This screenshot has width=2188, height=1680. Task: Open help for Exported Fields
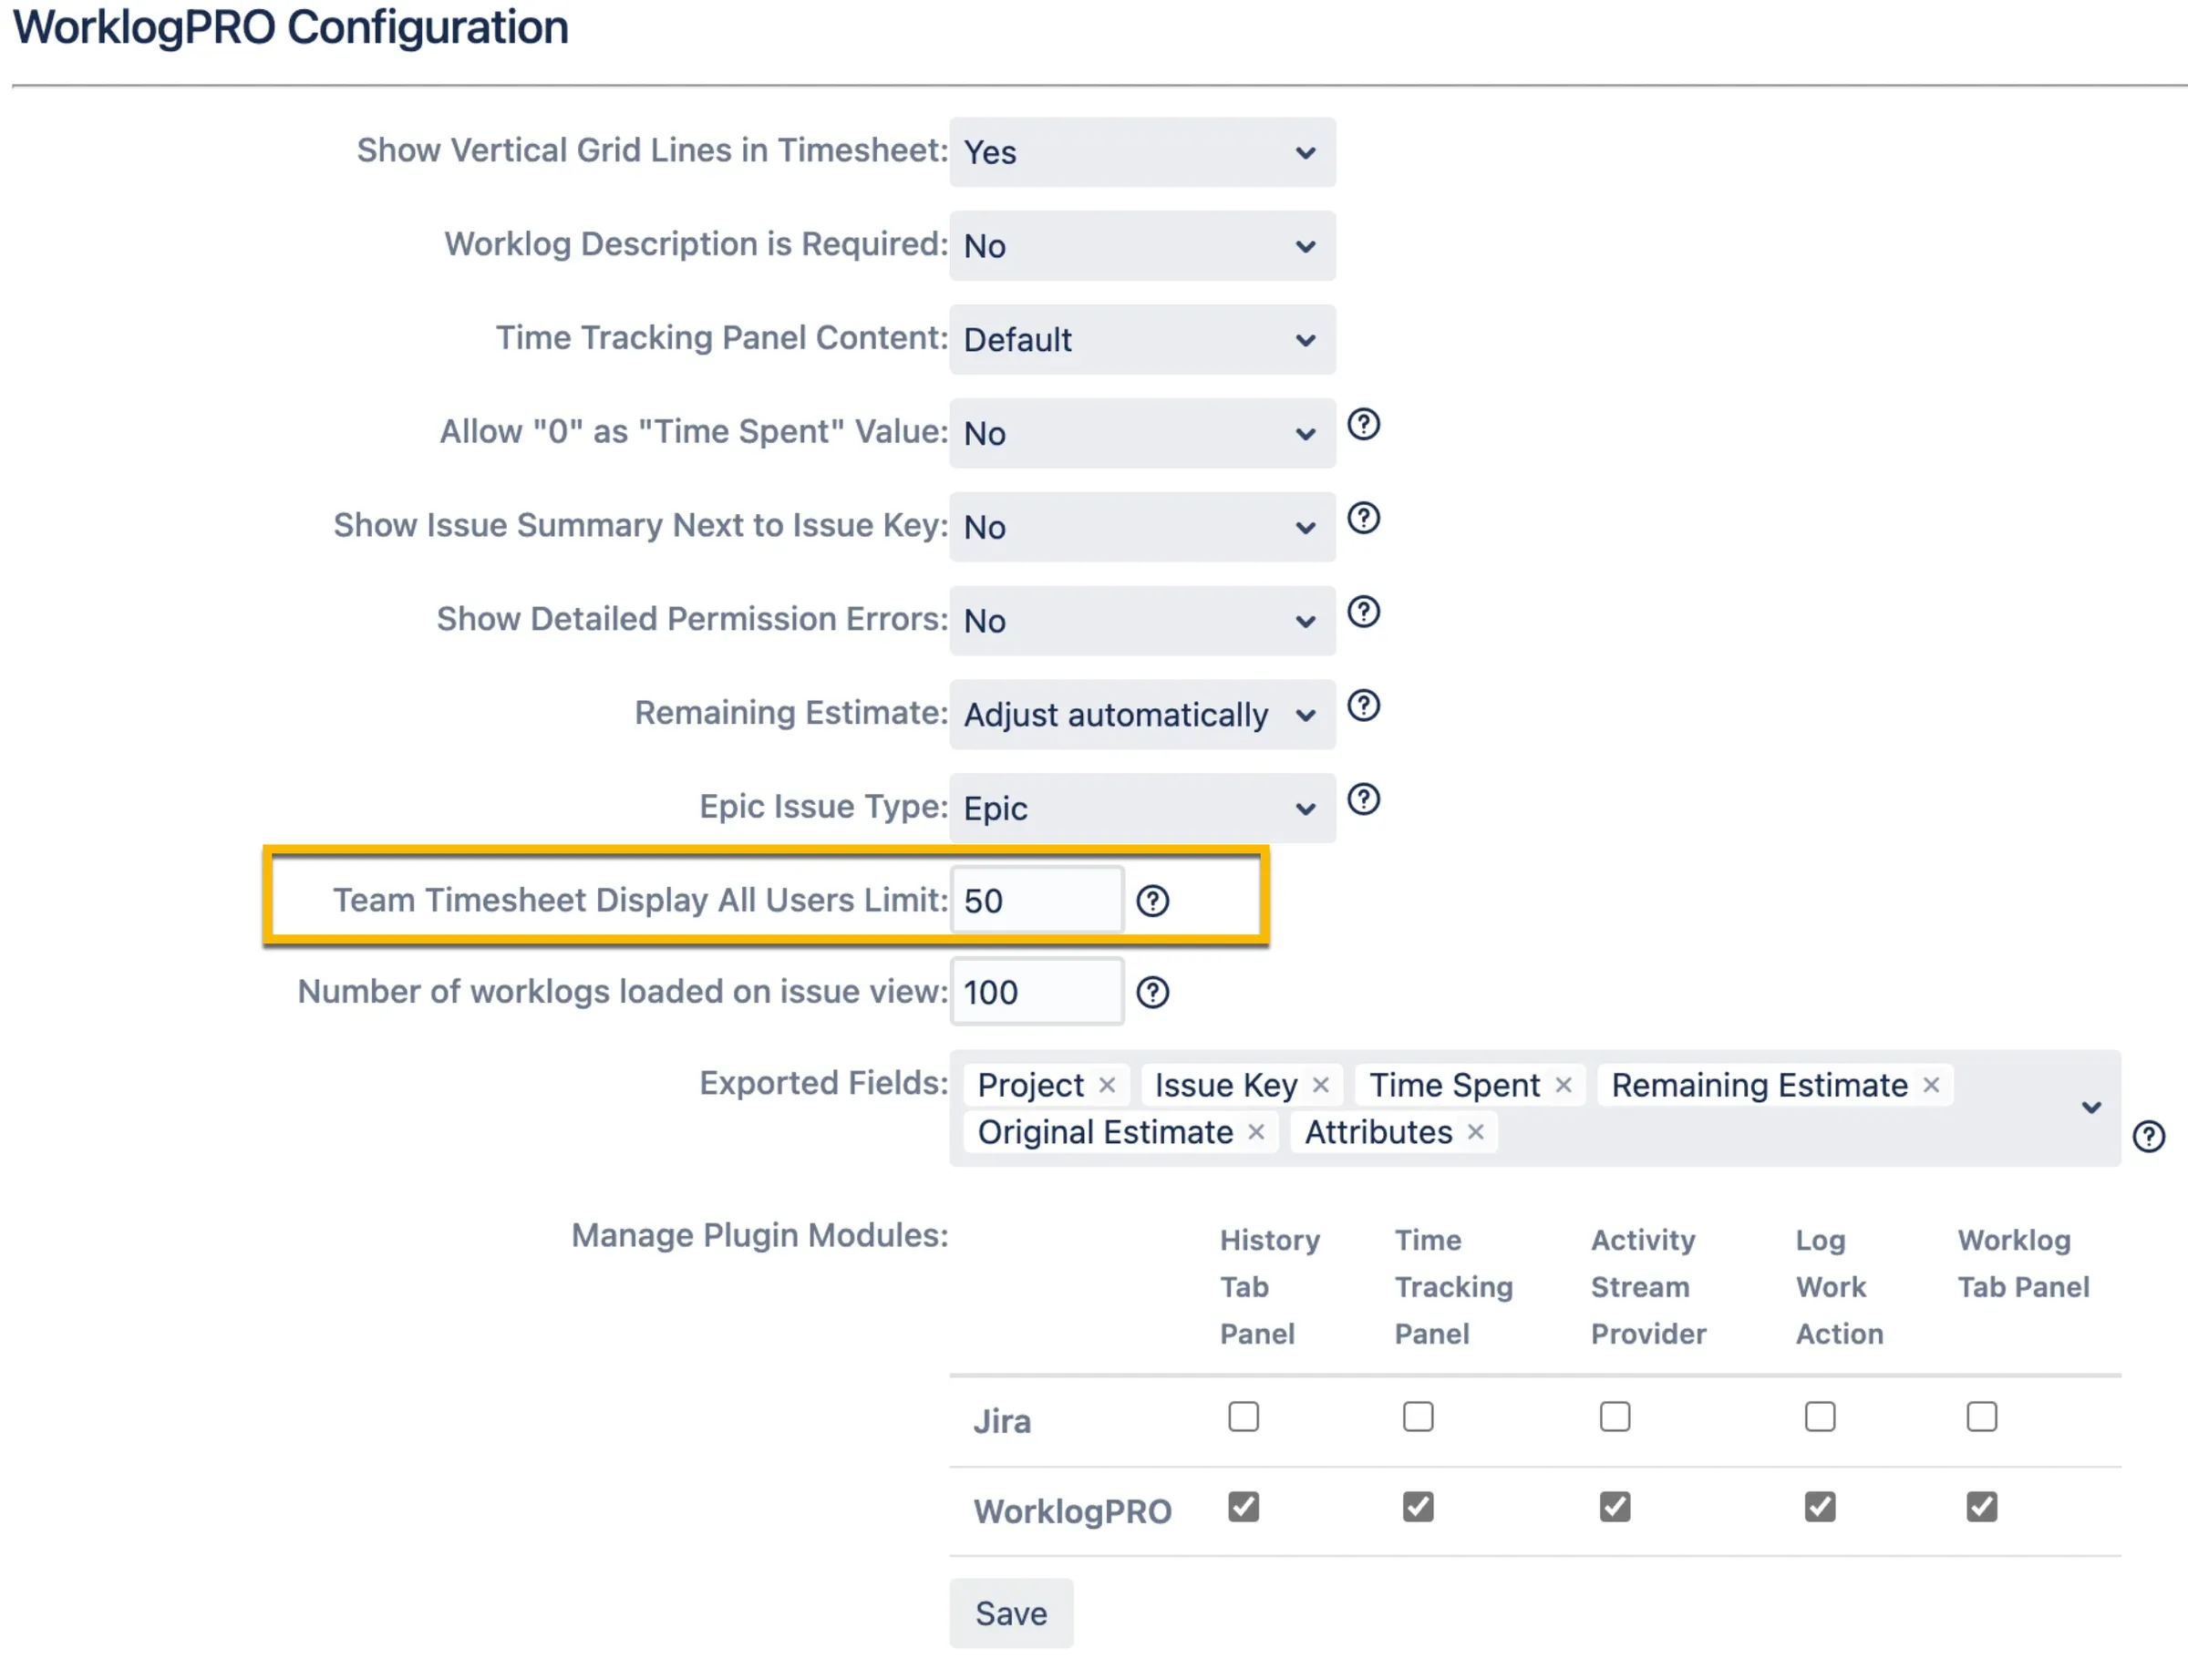pos(2148,1137)
